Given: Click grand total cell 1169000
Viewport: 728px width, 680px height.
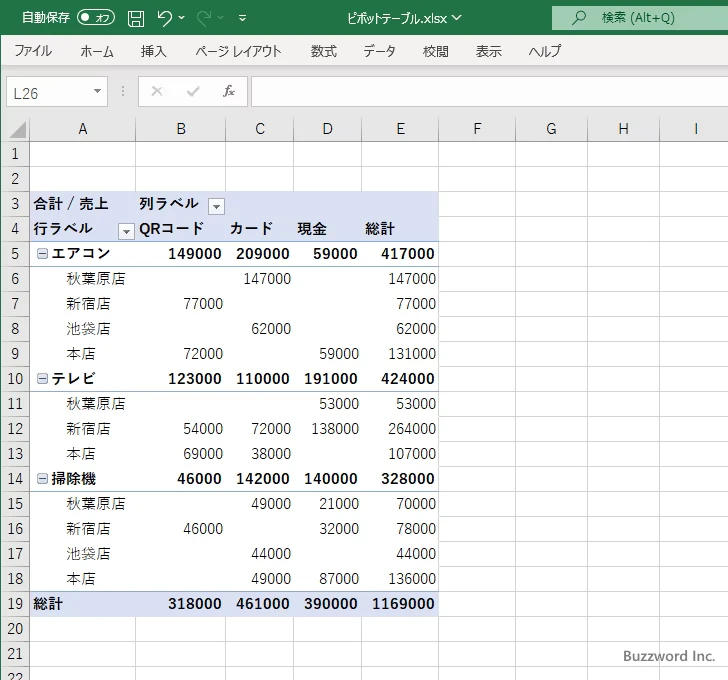Looking at the screenshot, I should pyautogui.click(x=400, y=604).
